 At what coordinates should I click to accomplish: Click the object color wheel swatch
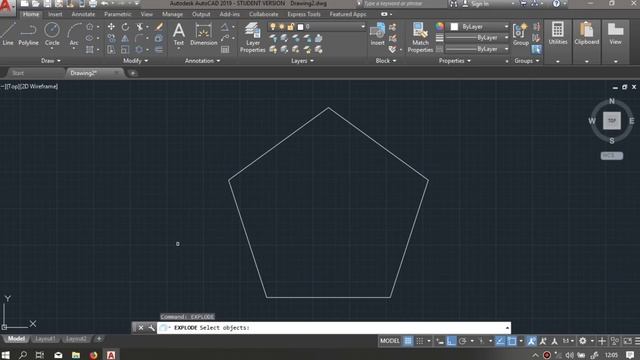(x=439, y=27)
